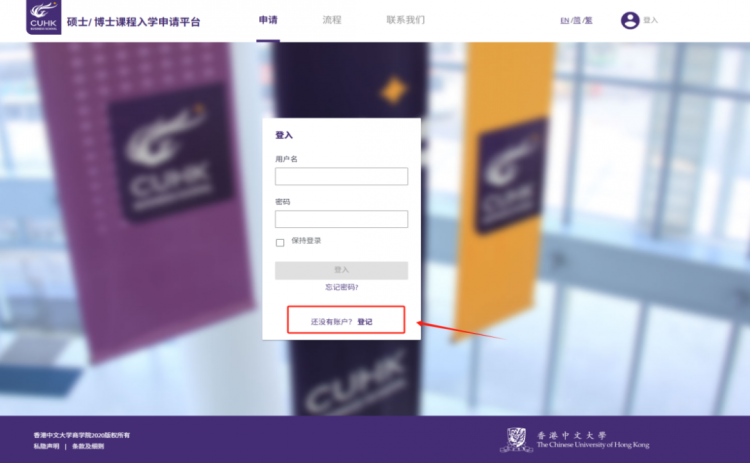Screen dimensions: 750x463
Task: Click the CUHK crest in footer
Action: pos(516,440)
